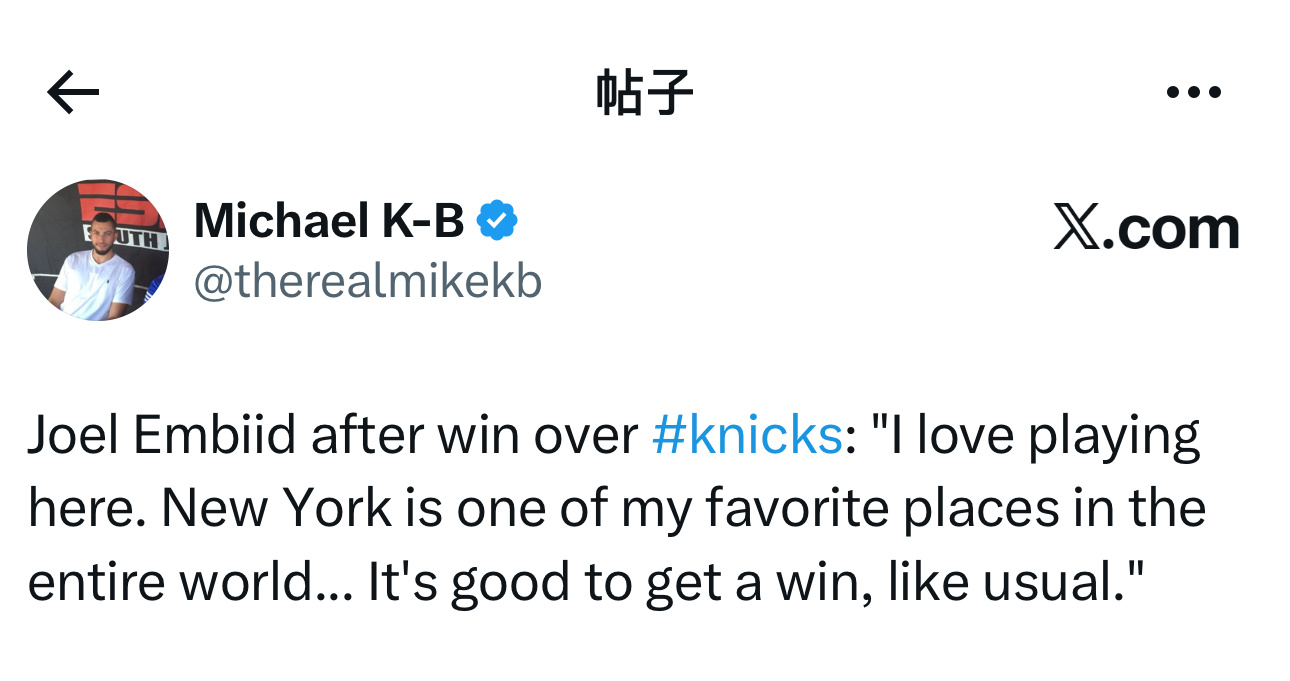This screenshot has height=681, width=1290.
Task: Open the three-dot more options menu
Action: [x=1194, y=93]
